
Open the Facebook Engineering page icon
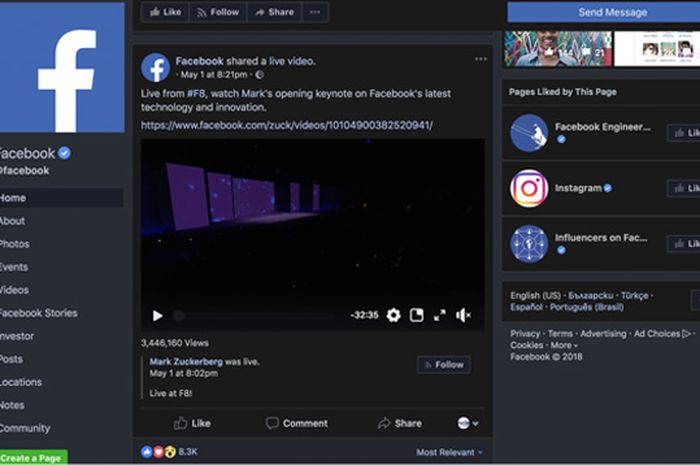point(529,133)
